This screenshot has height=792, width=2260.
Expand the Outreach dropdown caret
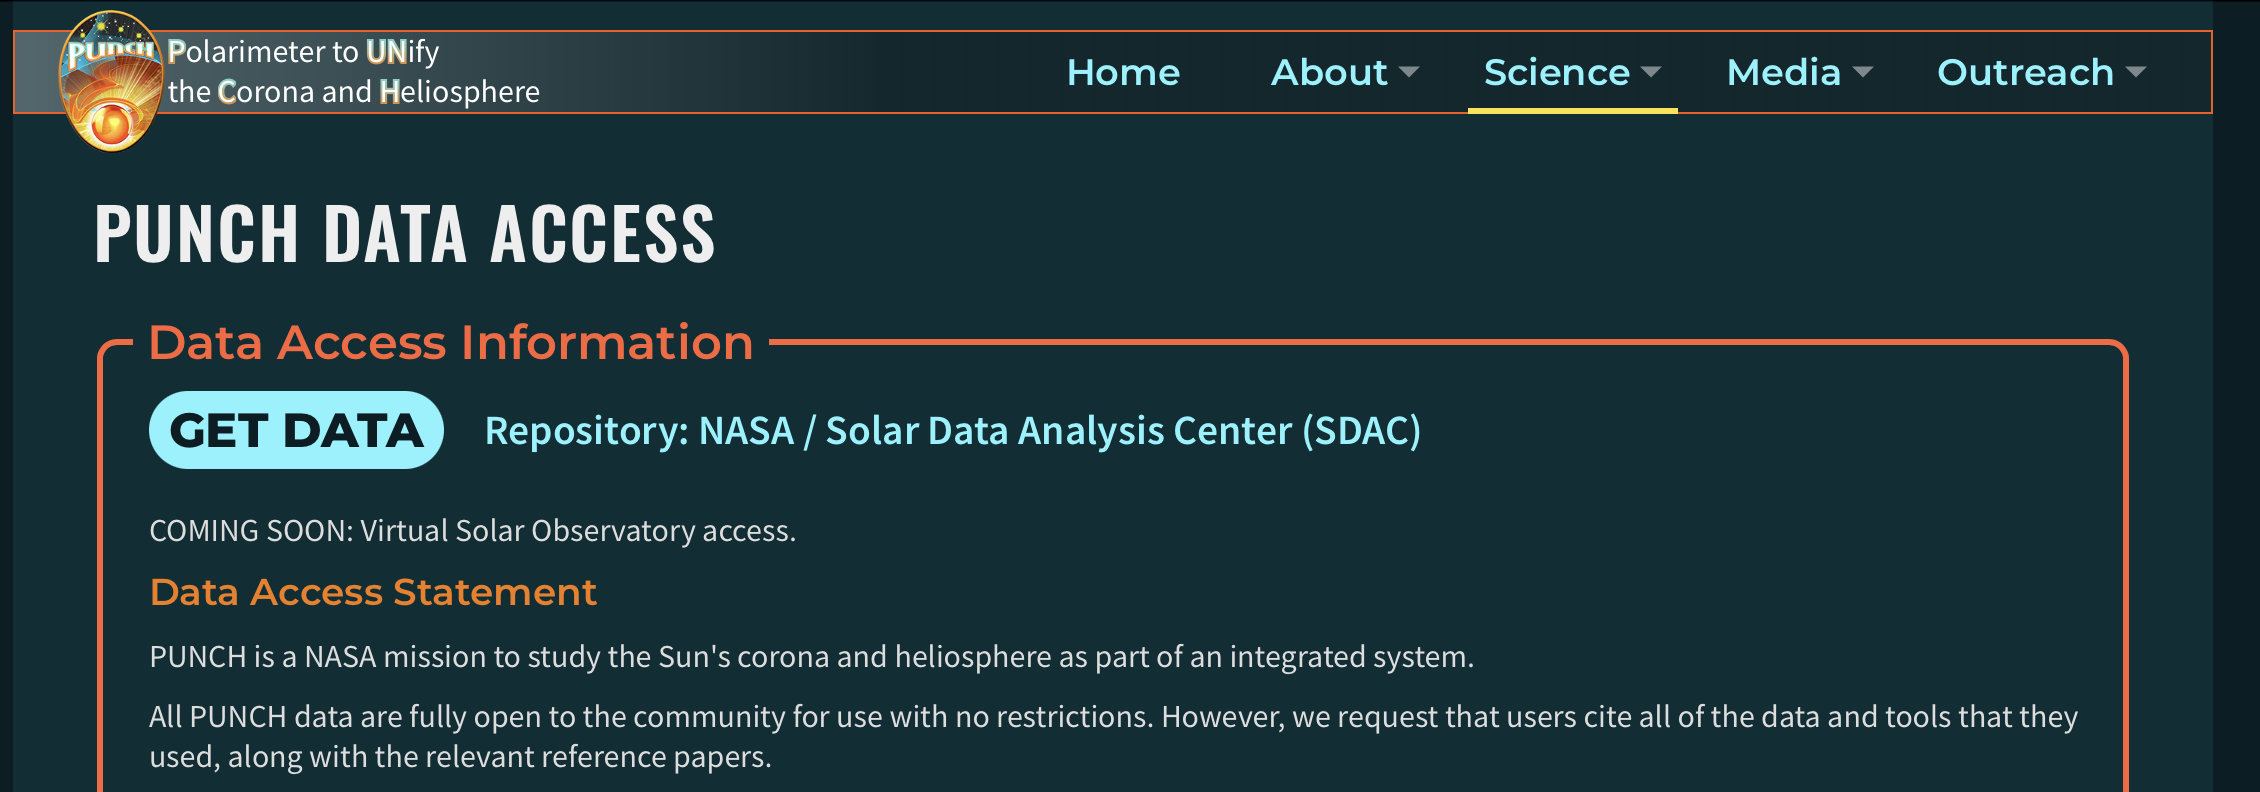pos(2136,72)
